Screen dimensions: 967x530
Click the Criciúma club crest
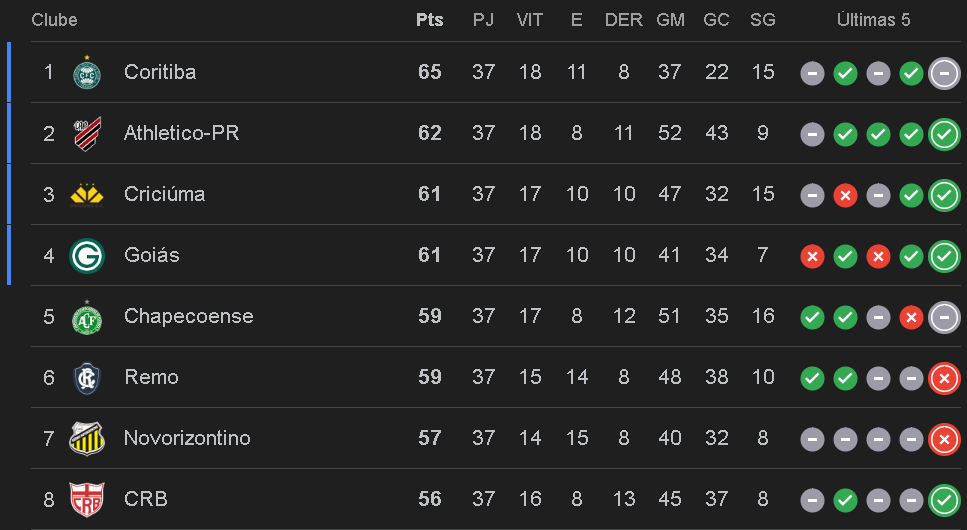[x=87, y=195]
